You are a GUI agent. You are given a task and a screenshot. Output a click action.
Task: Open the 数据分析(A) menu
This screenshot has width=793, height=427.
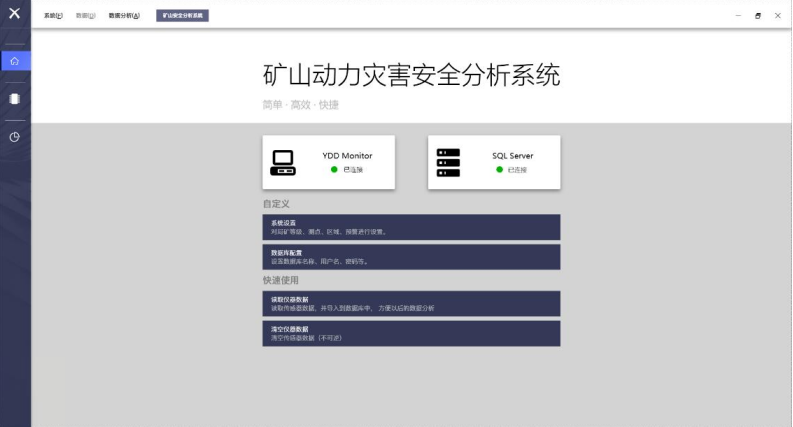(x=124, y=16)
